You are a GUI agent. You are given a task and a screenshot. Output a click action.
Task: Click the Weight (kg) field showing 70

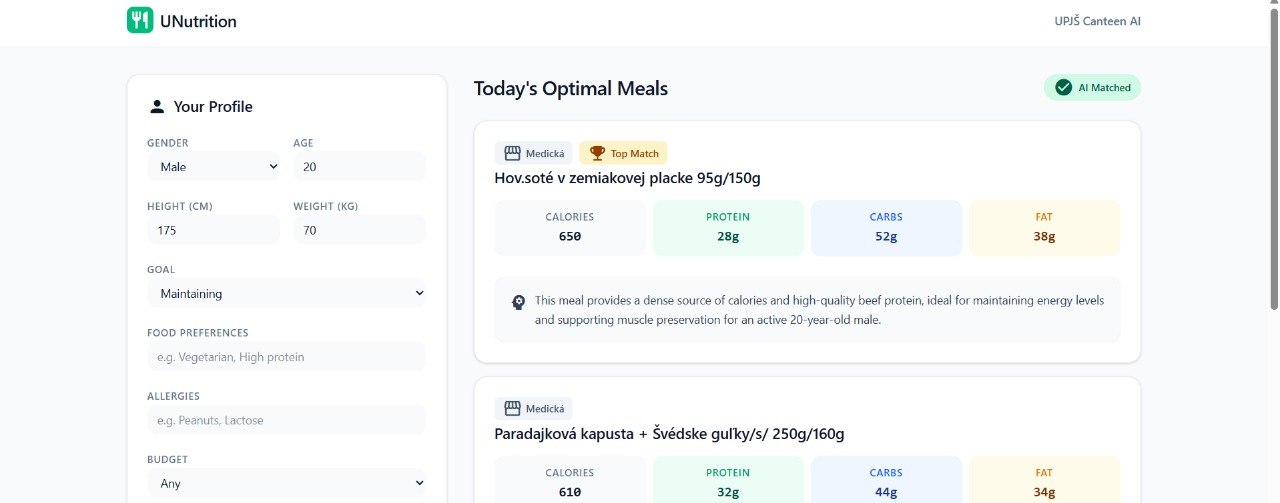[359, 230]
